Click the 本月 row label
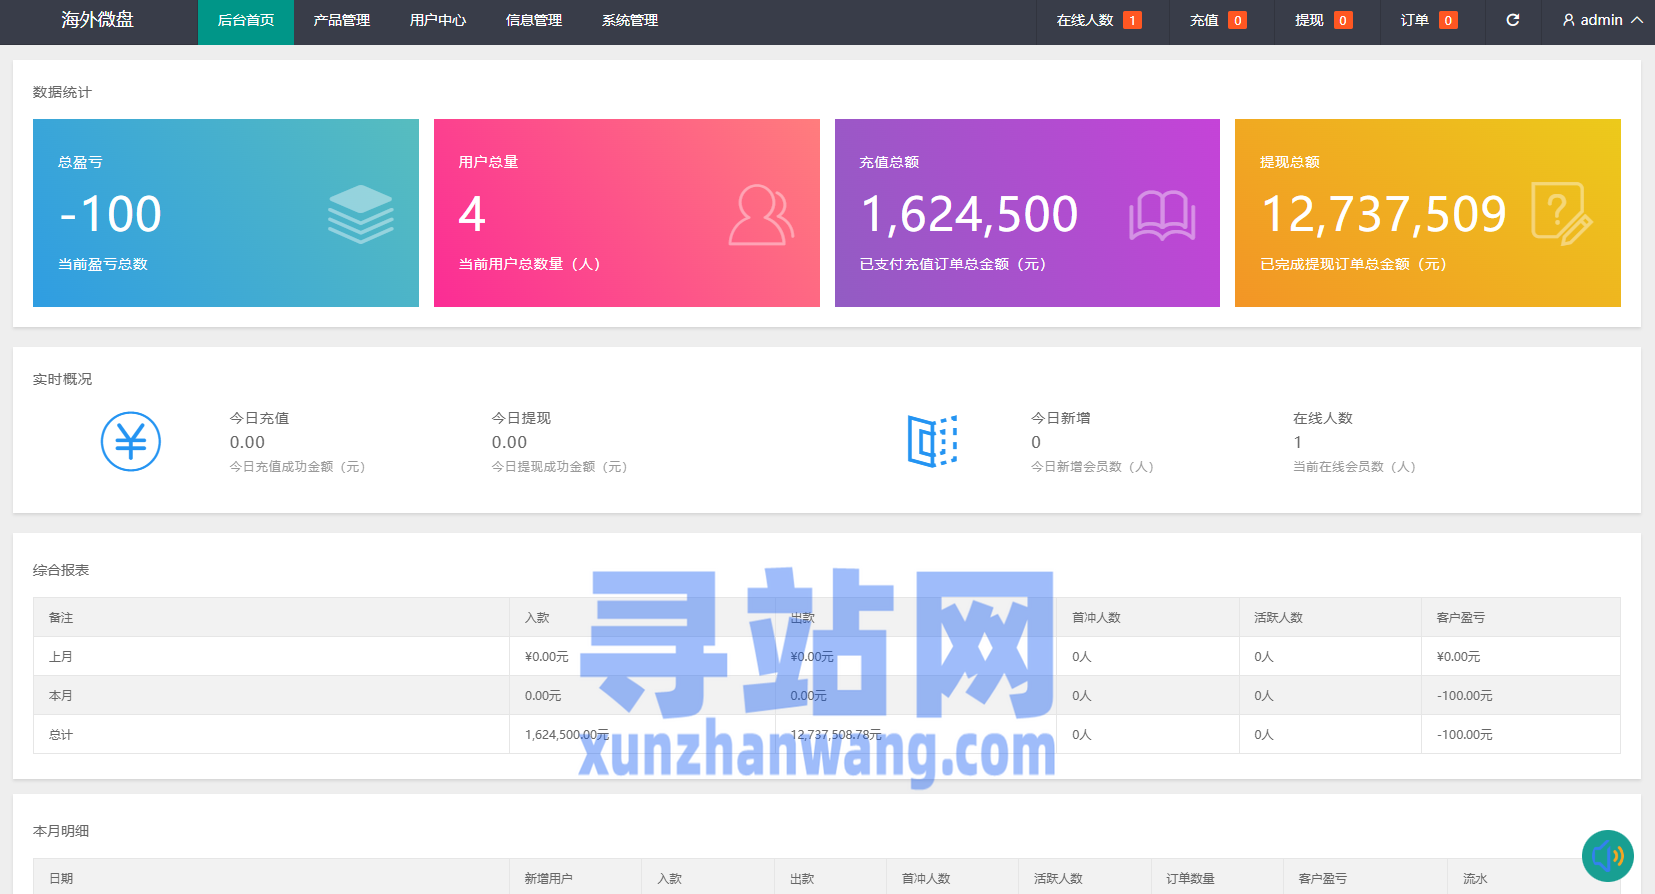1655x894 pixels. pyautogui.click(x=61, y=696)
